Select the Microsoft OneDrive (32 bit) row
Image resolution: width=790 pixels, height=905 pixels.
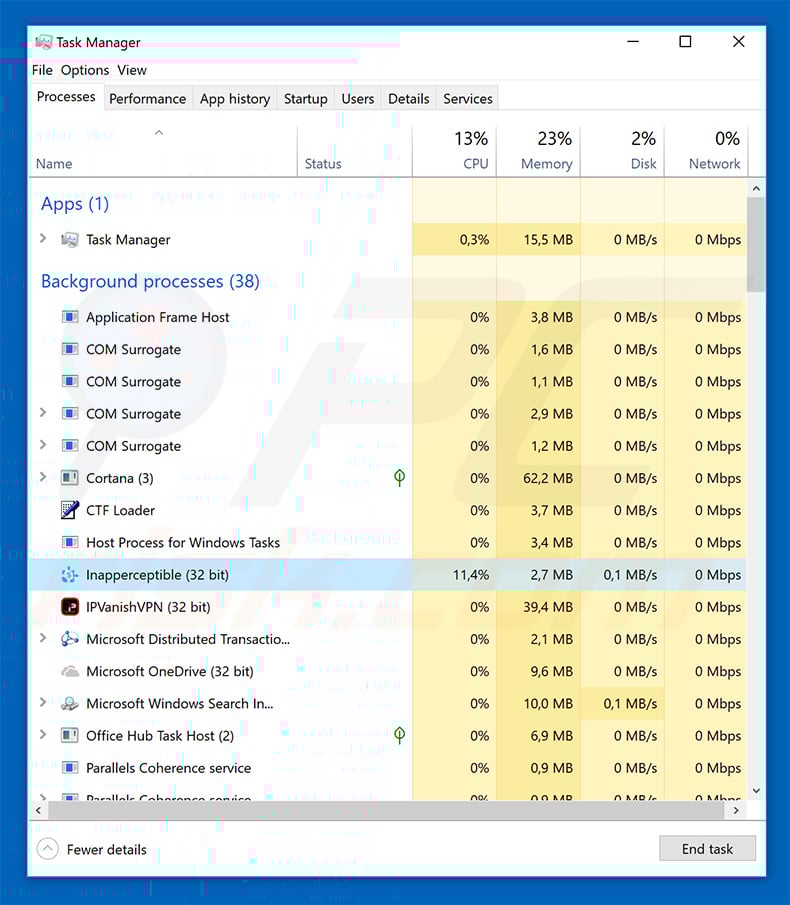point(388,671)
